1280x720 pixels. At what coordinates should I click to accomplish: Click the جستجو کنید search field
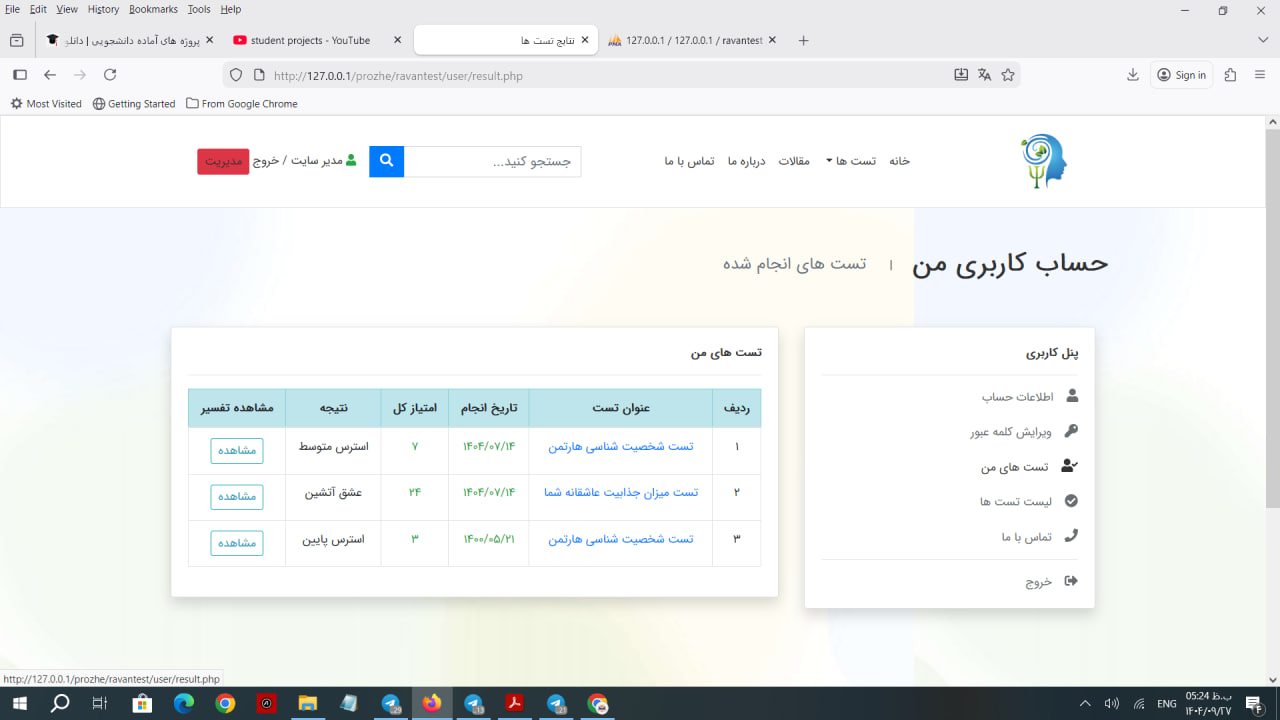point(492,162)
